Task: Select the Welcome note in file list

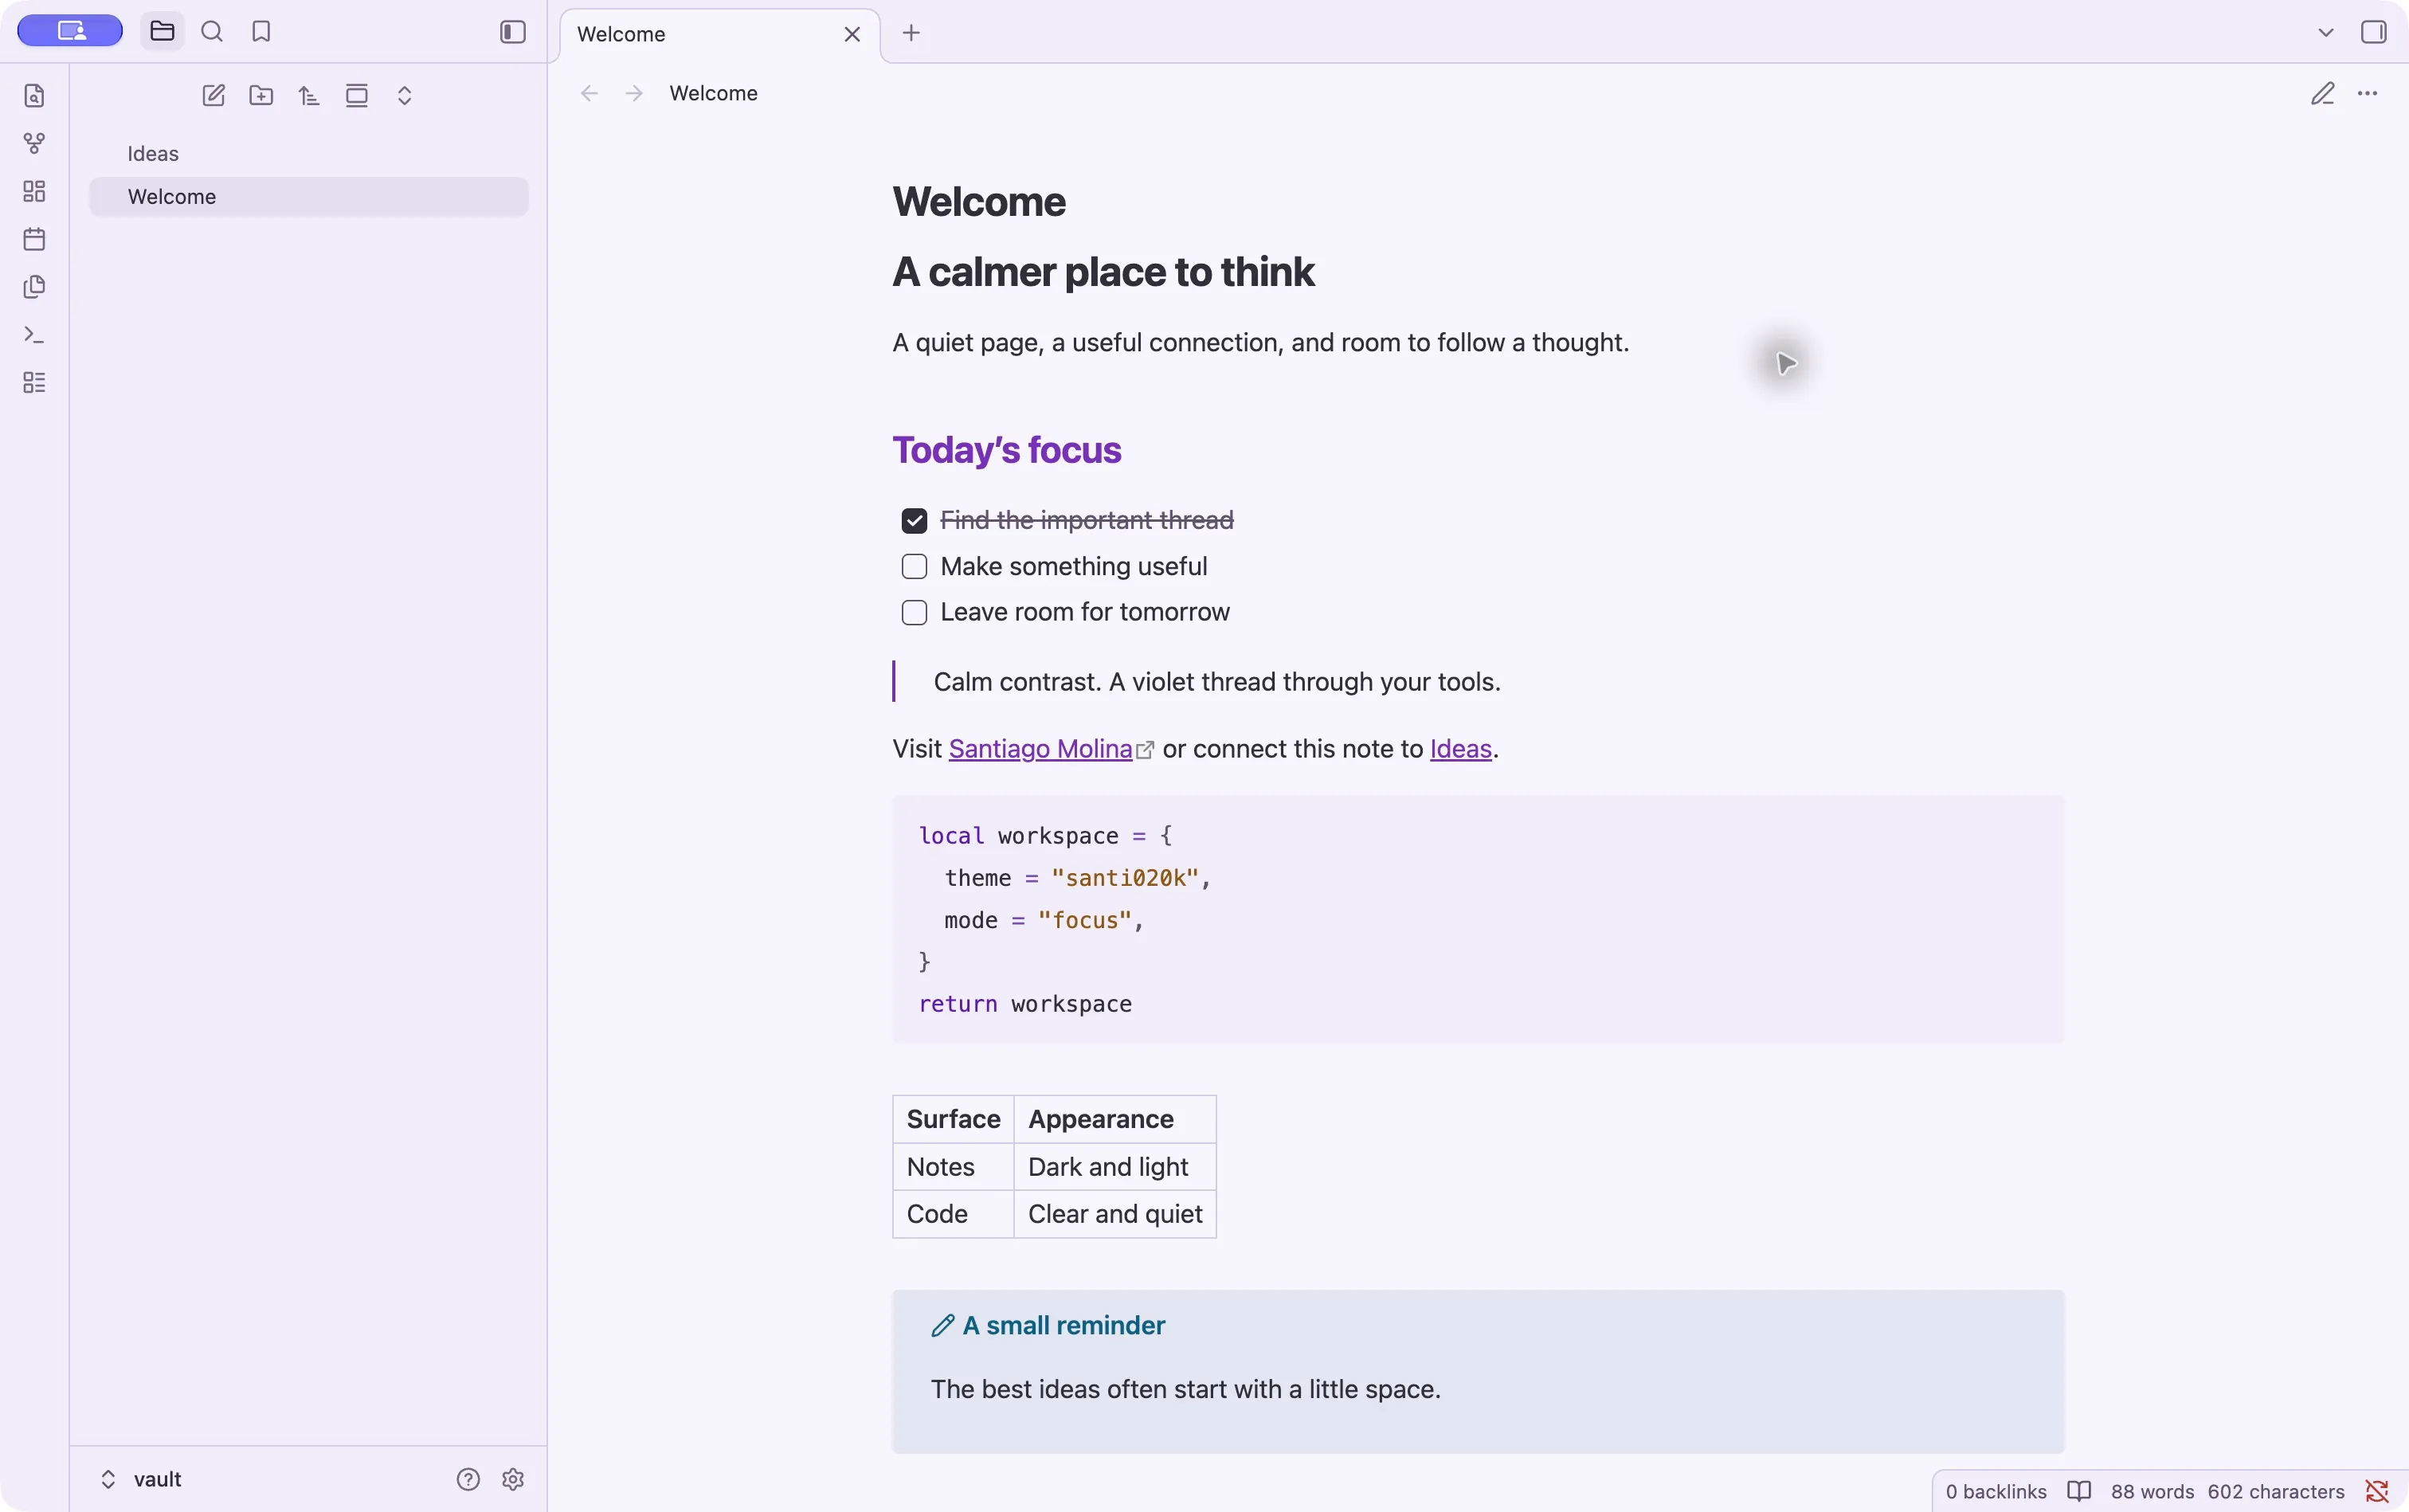Action: (x=308, y=197)
